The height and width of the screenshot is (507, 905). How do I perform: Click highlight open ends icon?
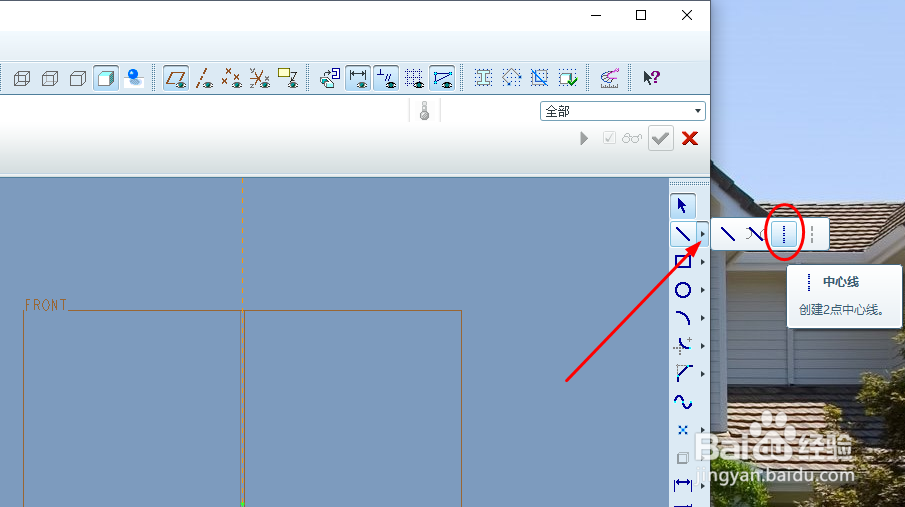coord(511,78)
